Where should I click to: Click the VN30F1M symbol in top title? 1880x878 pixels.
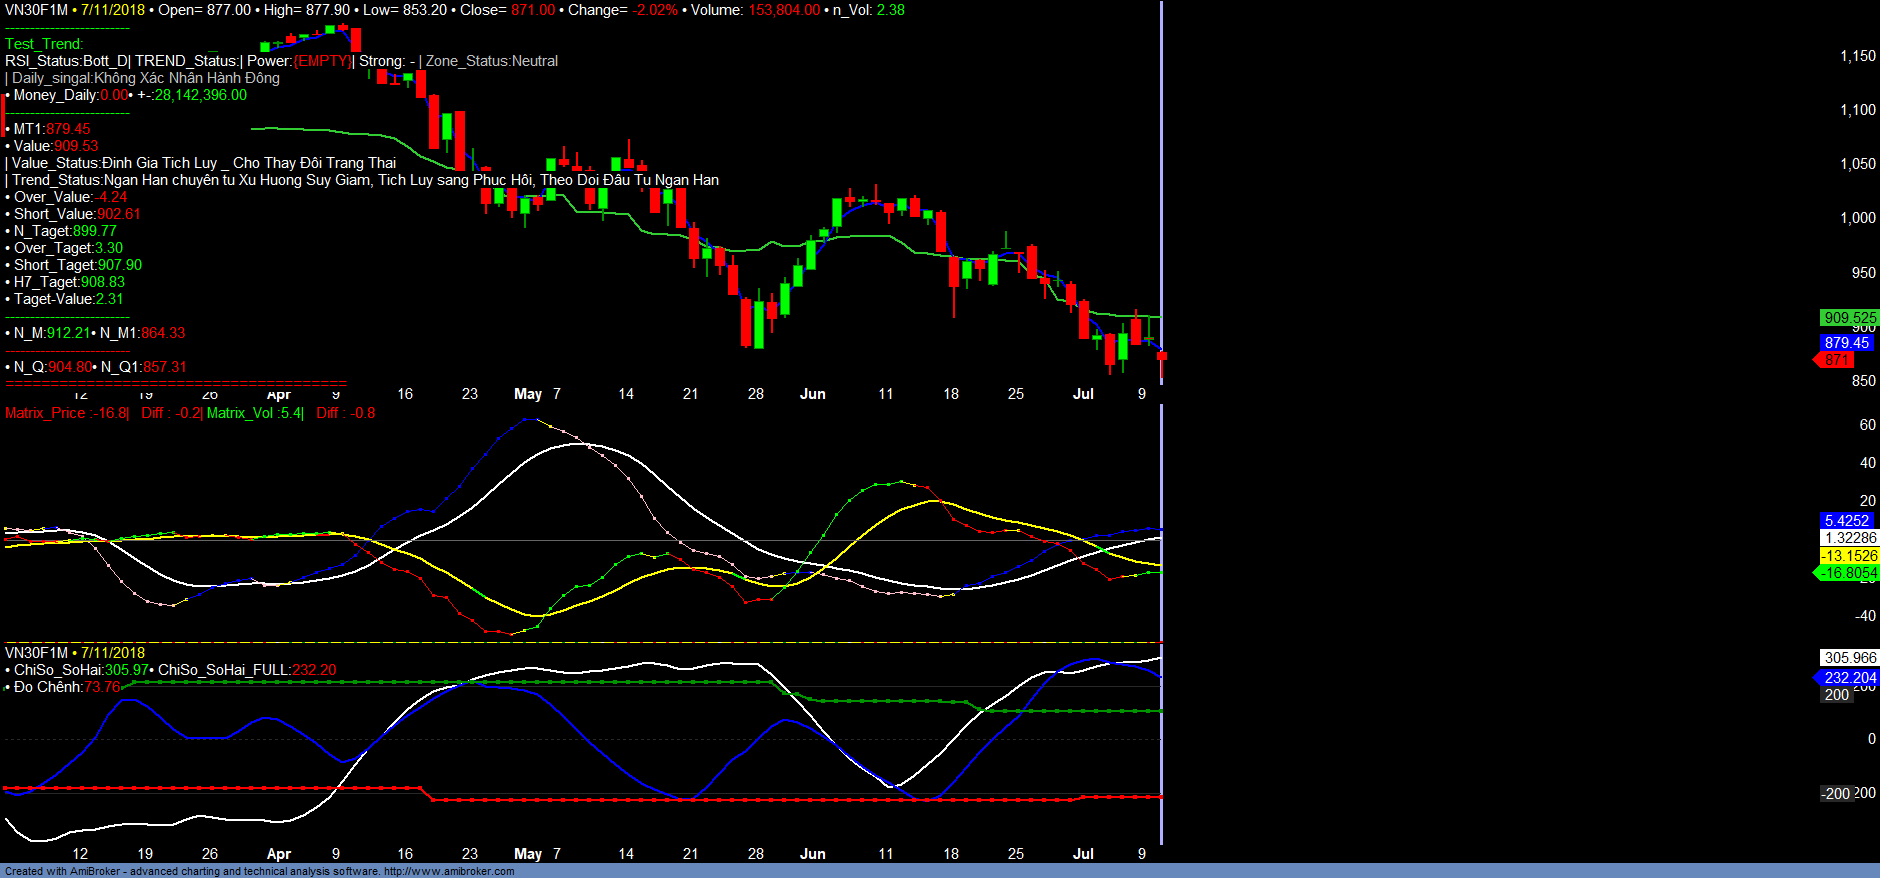(x=36, y=10)
